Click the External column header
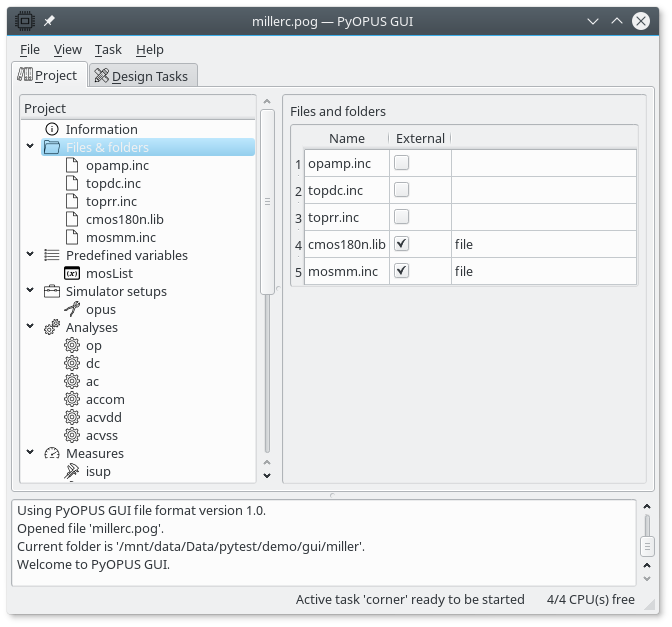672x627 pixels. pyautogui.click(x=420, y=138)
